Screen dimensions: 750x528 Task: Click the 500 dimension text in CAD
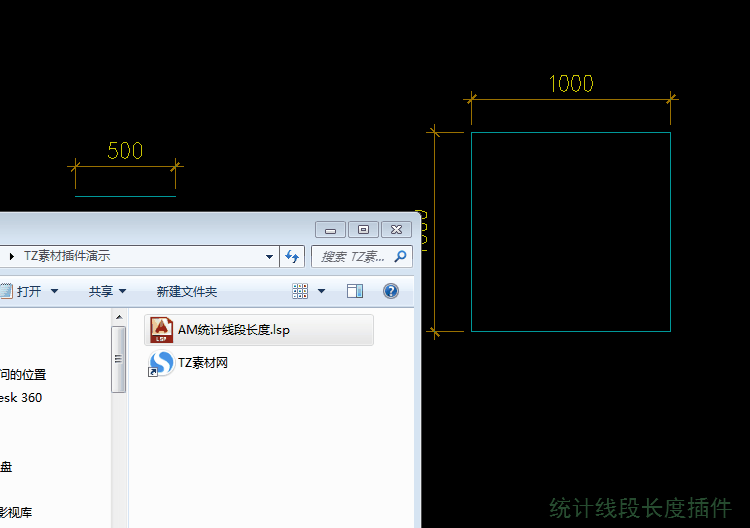125,151
